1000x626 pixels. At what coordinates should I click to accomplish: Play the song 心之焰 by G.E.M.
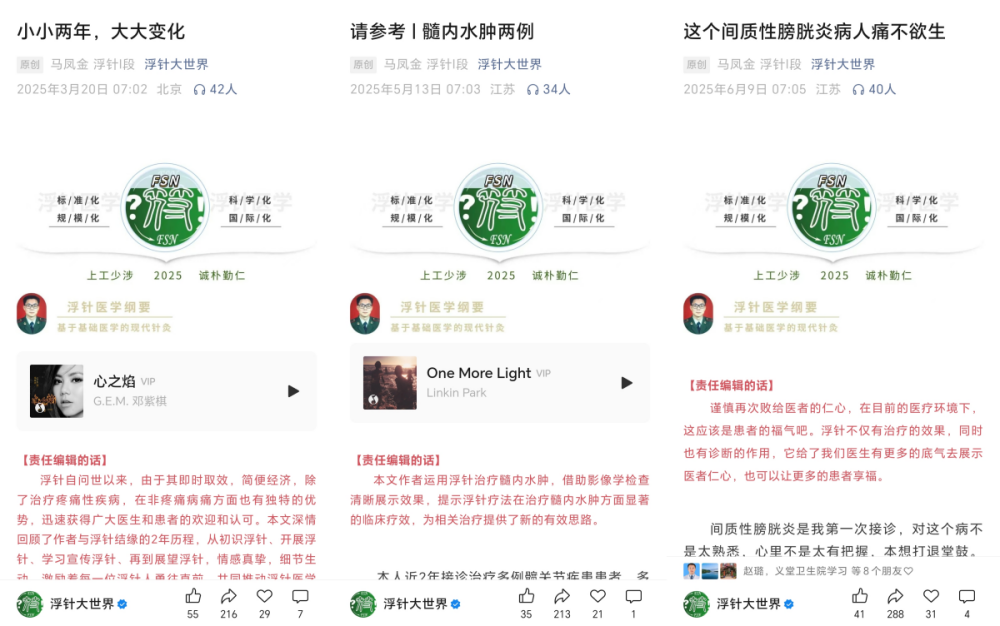point(293,391)
